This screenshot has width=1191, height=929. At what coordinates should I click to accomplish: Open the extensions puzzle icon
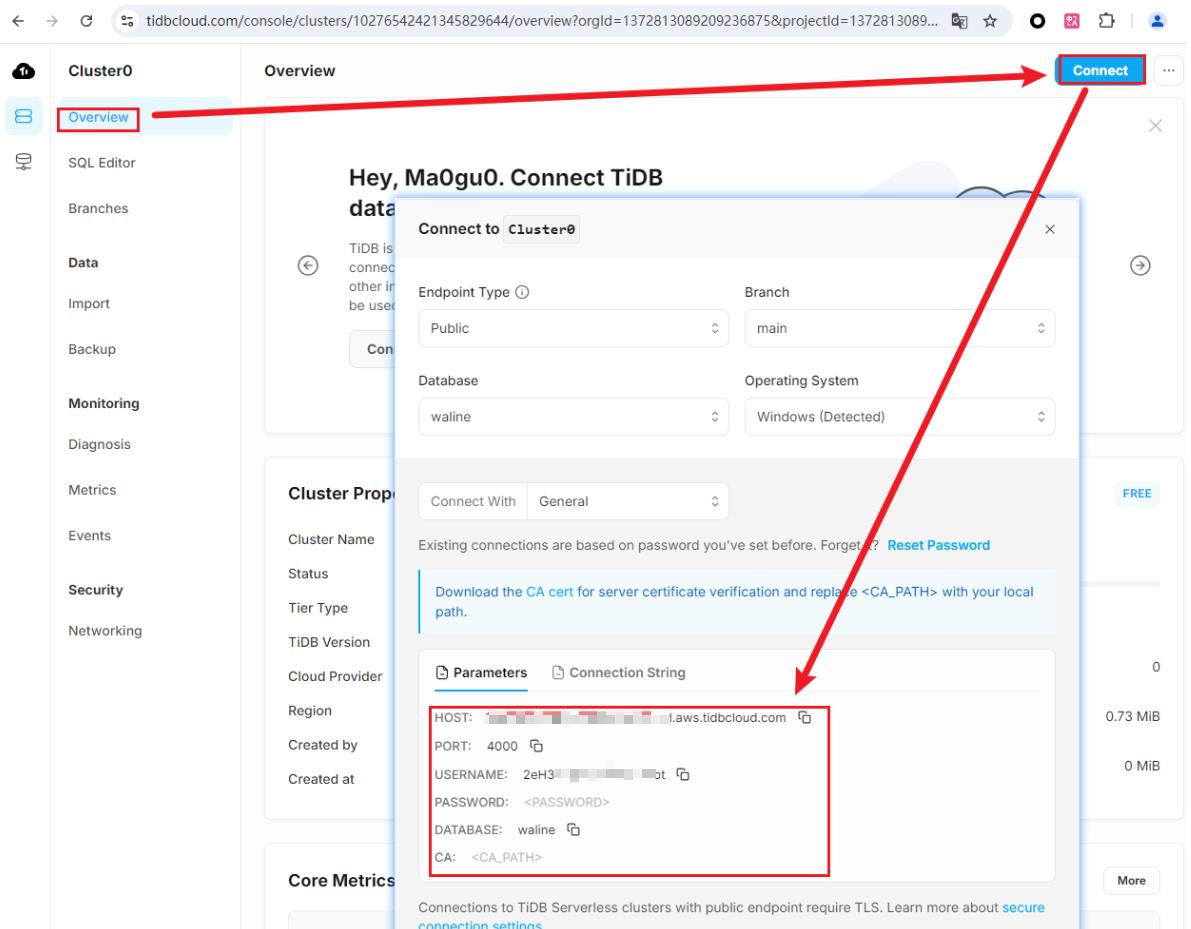click(1107, 21)
